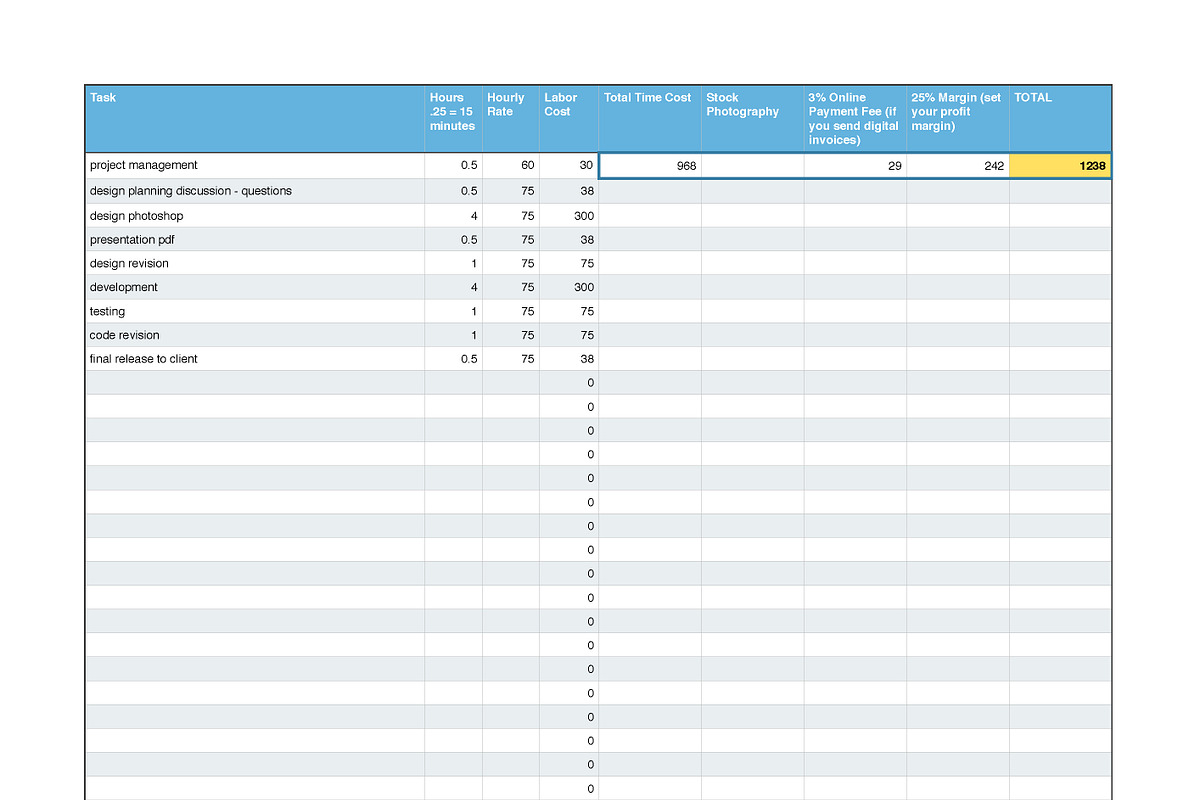Select labor cost '300' for development
This screenshot has height=800, width=1200.
pos(569,288)
